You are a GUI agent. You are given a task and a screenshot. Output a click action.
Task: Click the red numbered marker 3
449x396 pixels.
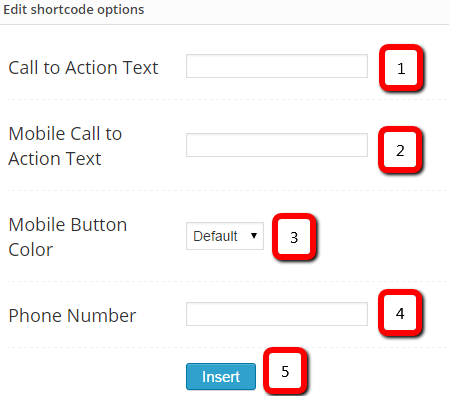[x=294, y=237]
